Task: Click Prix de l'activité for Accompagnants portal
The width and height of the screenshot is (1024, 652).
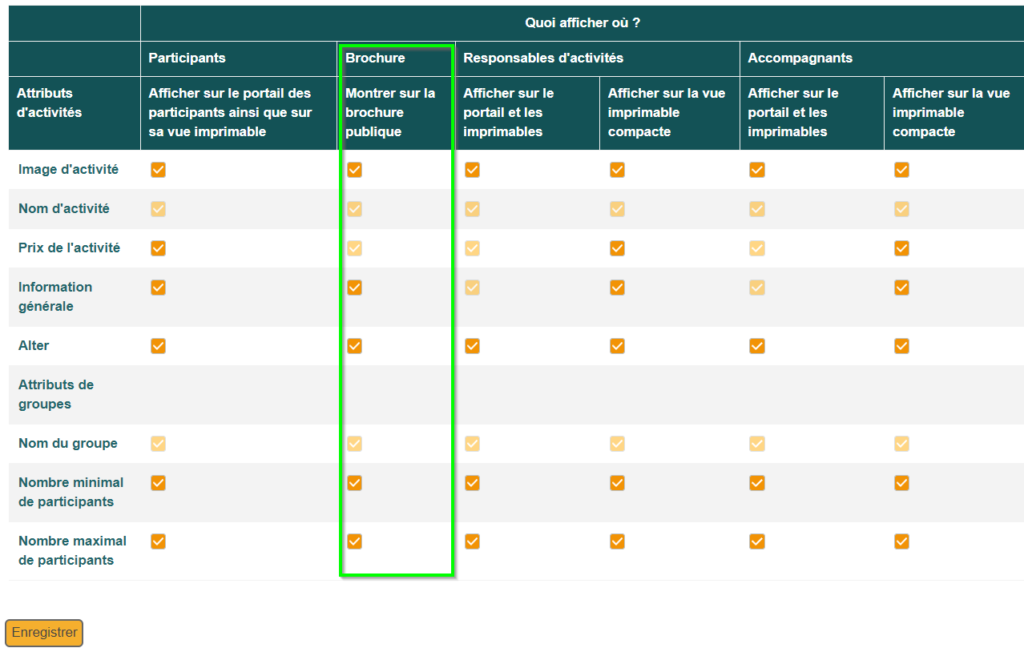Action: tap(757, 248)
